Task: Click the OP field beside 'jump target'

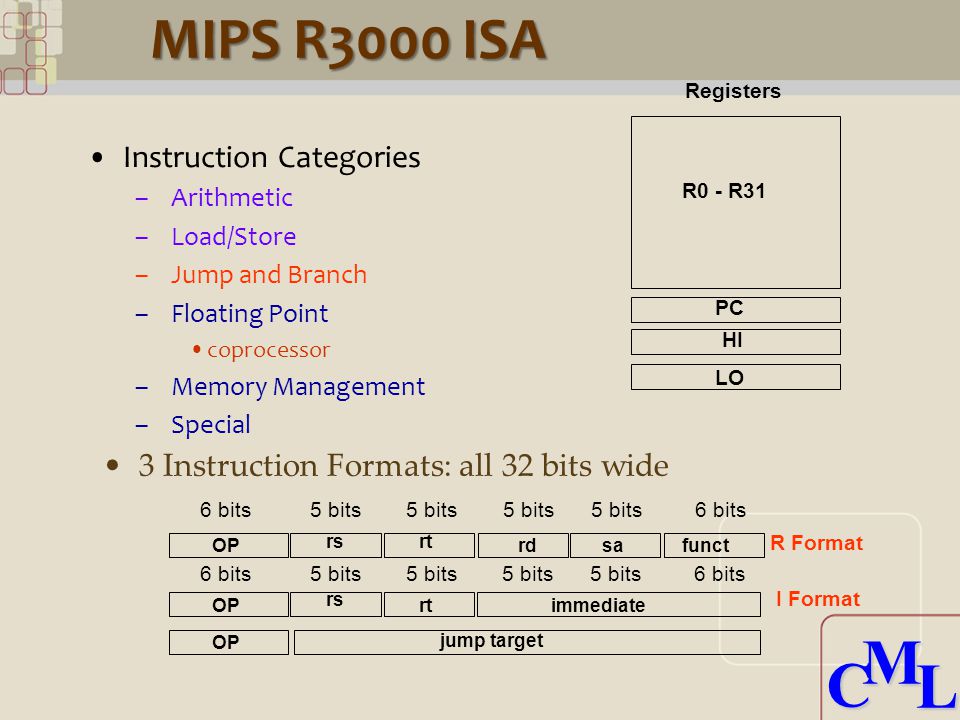Action: (228, 642)
